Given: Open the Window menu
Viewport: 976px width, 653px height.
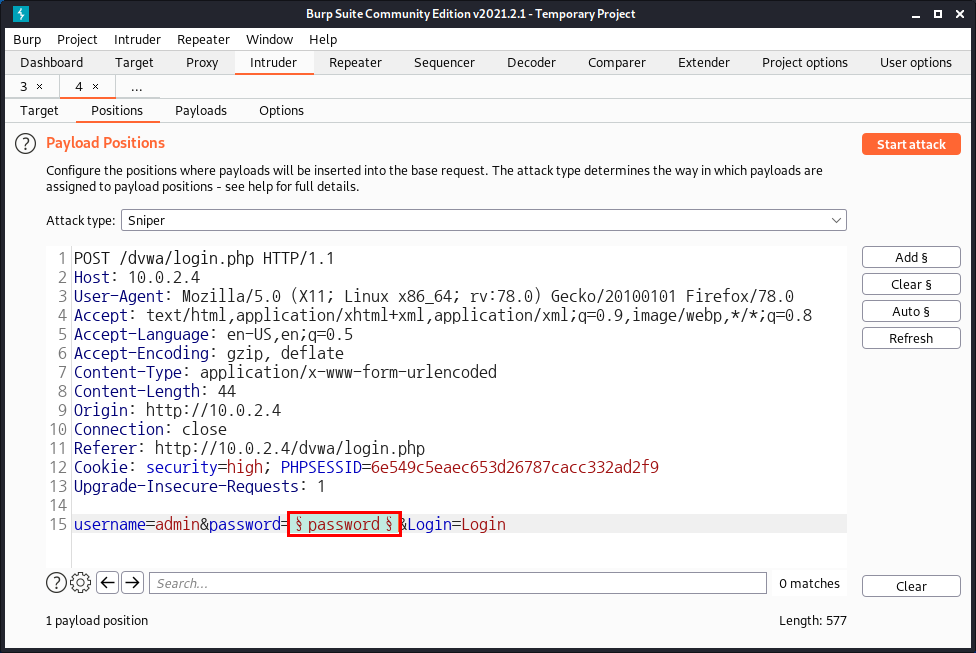Looking at the screenshot, I should tap(270, 39).
